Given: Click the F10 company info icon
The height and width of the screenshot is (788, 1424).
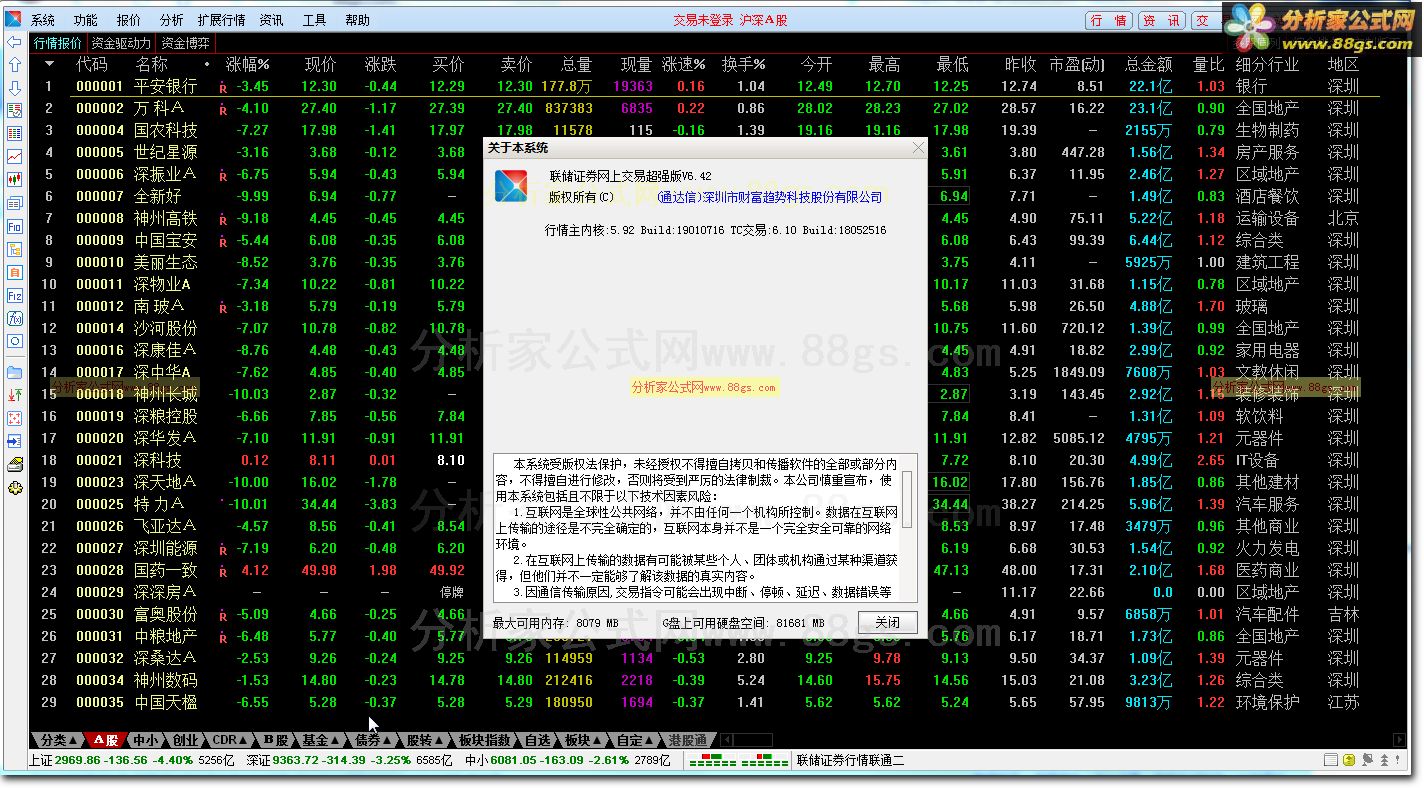Looking at the screenshot, I should click(x=14, y=226).
